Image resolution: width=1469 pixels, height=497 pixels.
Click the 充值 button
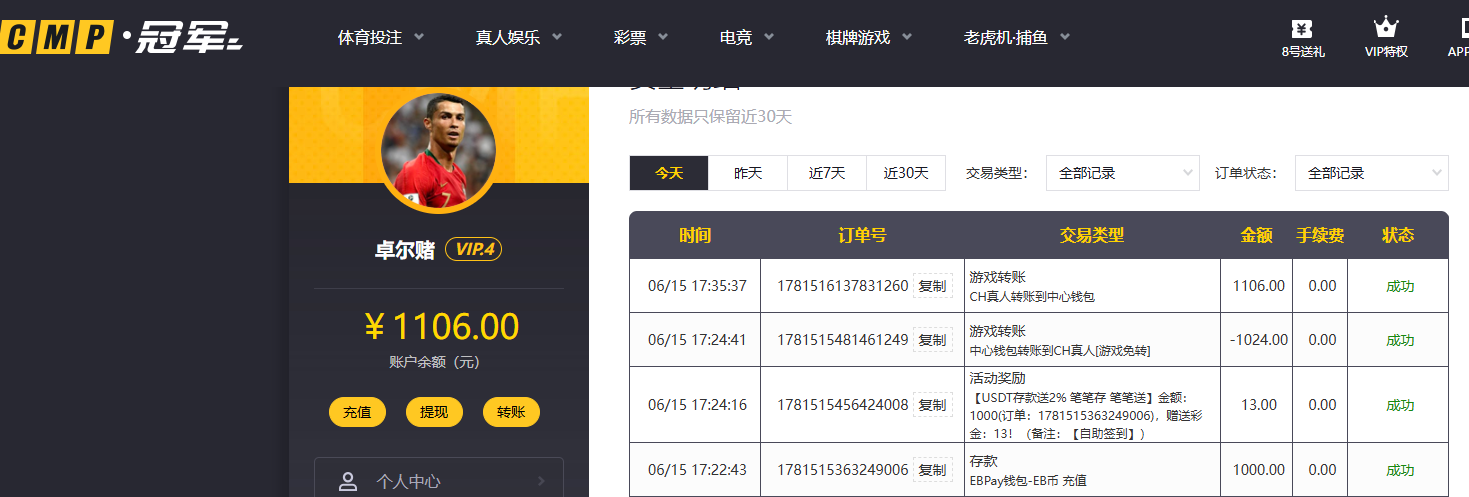pos(357,412)
